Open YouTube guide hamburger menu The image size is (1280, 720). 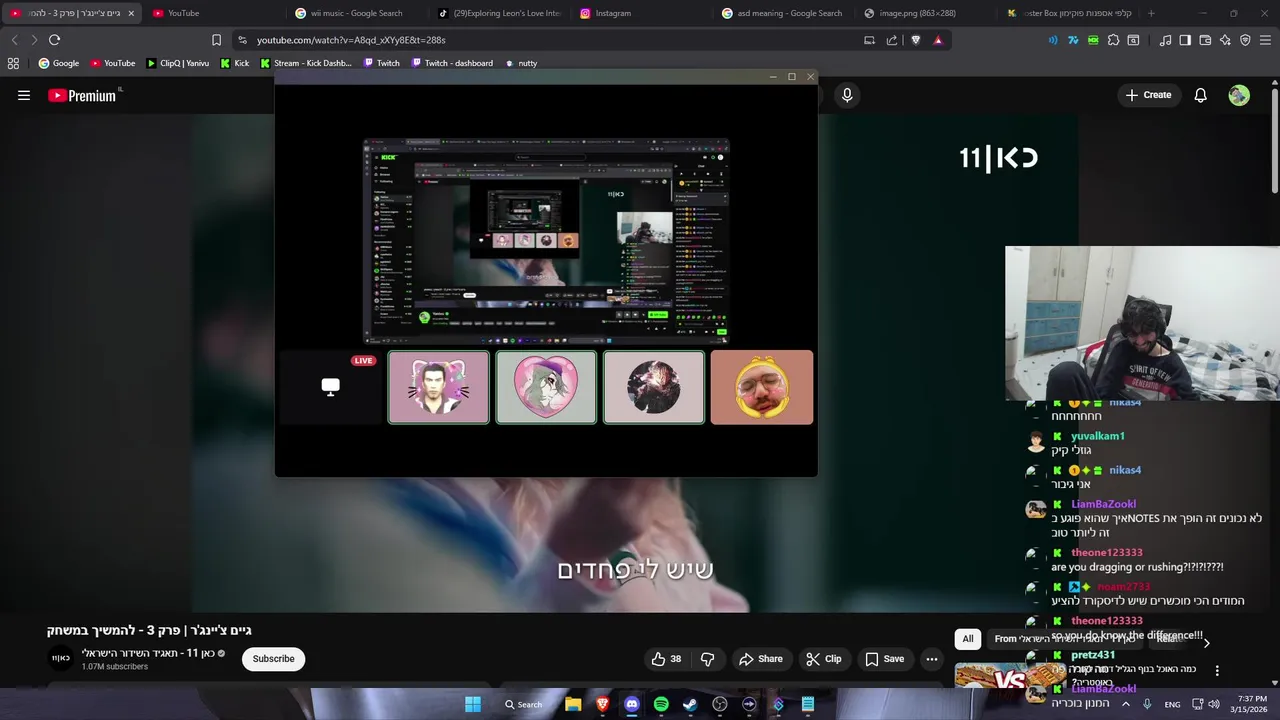tap(24, 95)
